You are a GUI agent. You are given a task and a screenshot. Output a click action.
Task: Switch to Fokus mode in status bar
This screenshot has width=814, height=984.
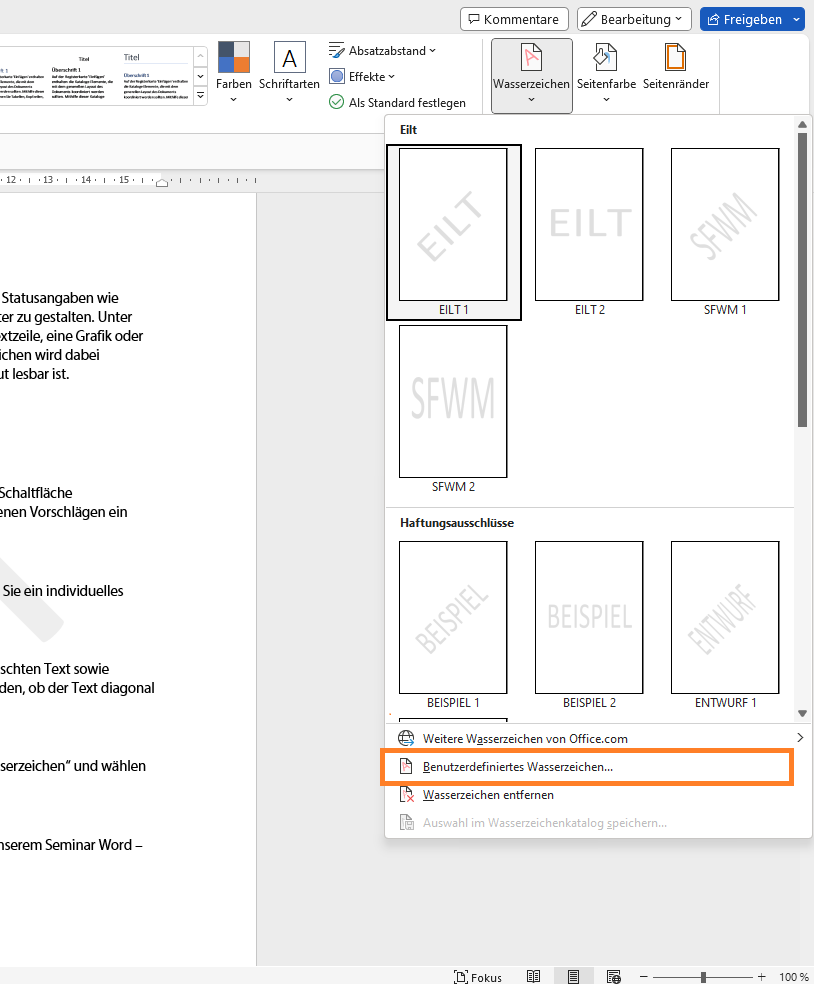click(477, 976)
